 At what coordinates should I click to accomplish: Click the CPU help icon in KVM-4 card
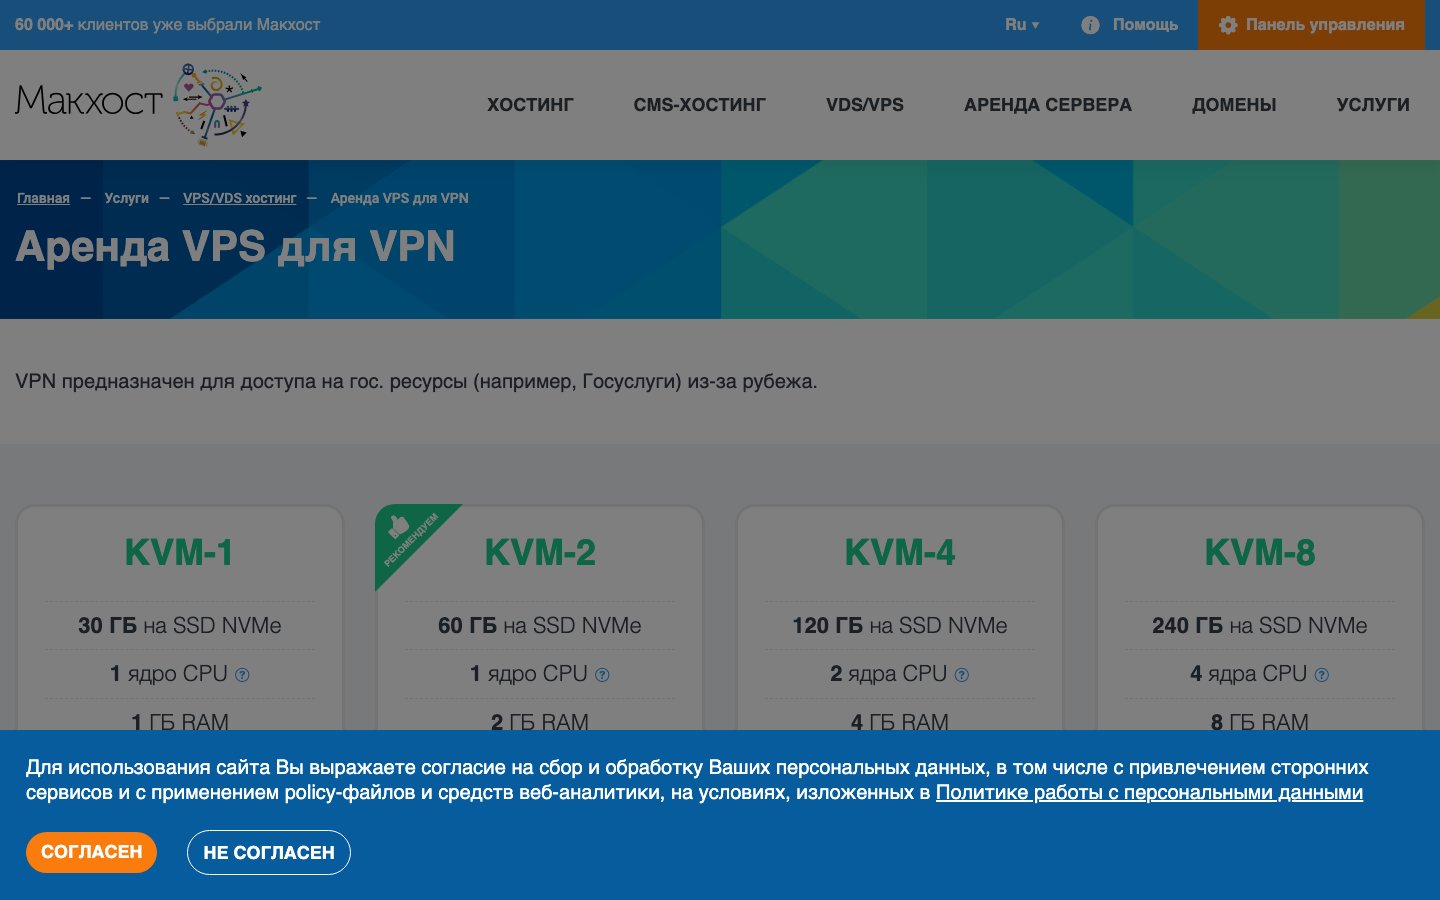(962, 675)
